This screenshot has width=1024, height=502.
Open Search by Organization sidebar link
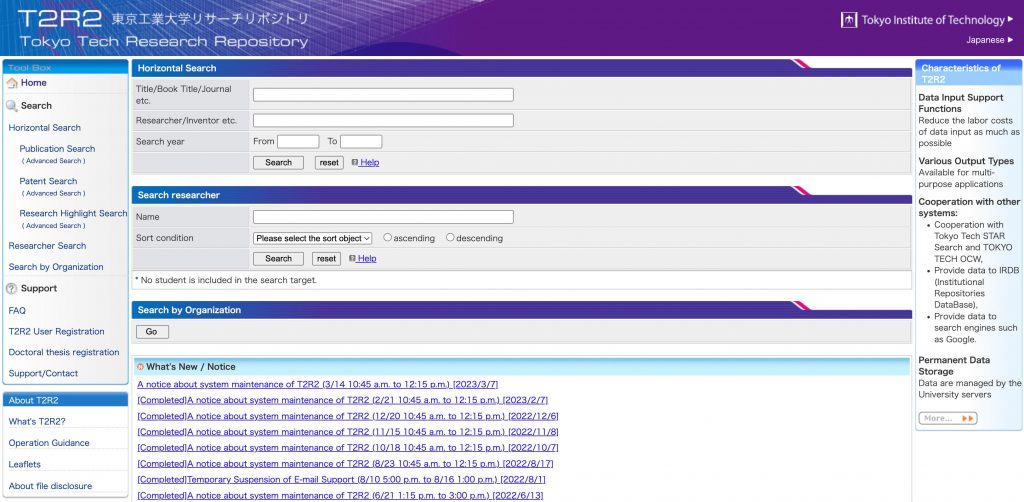56,267
